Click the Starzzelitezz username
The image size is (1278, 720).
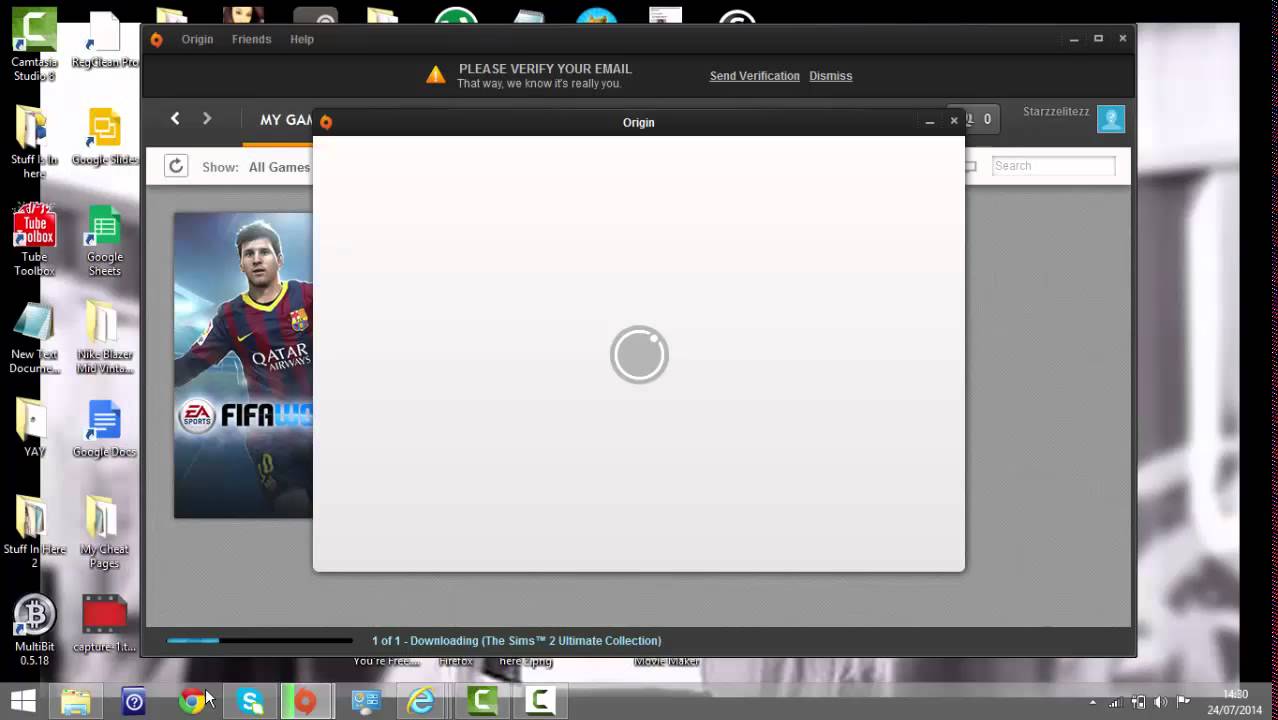click(x=1056, y=112)
